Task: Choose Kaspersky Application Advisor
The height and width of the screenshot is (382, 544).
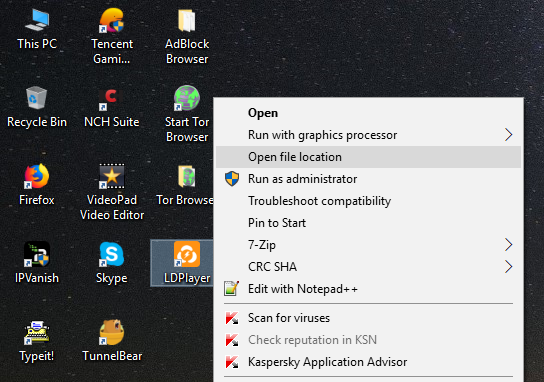Action: click(368, 362)
